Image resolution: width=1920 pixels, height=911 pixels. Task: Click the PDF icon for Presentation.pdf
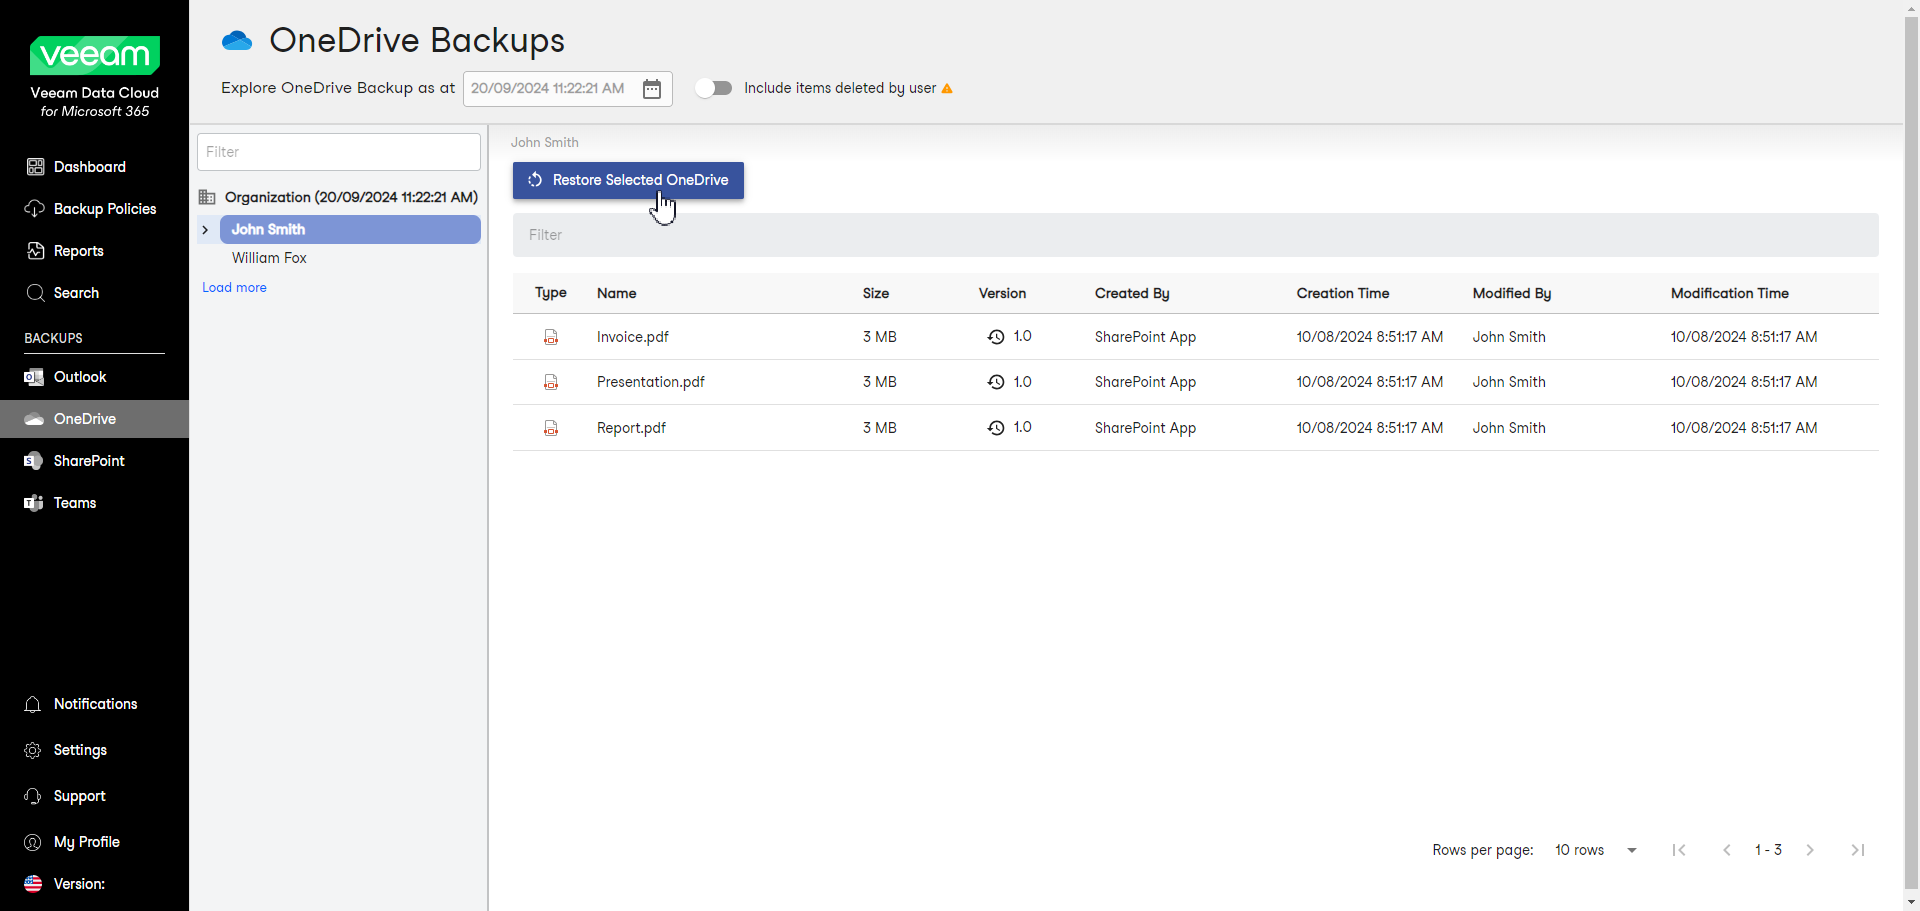coord(551,382)
